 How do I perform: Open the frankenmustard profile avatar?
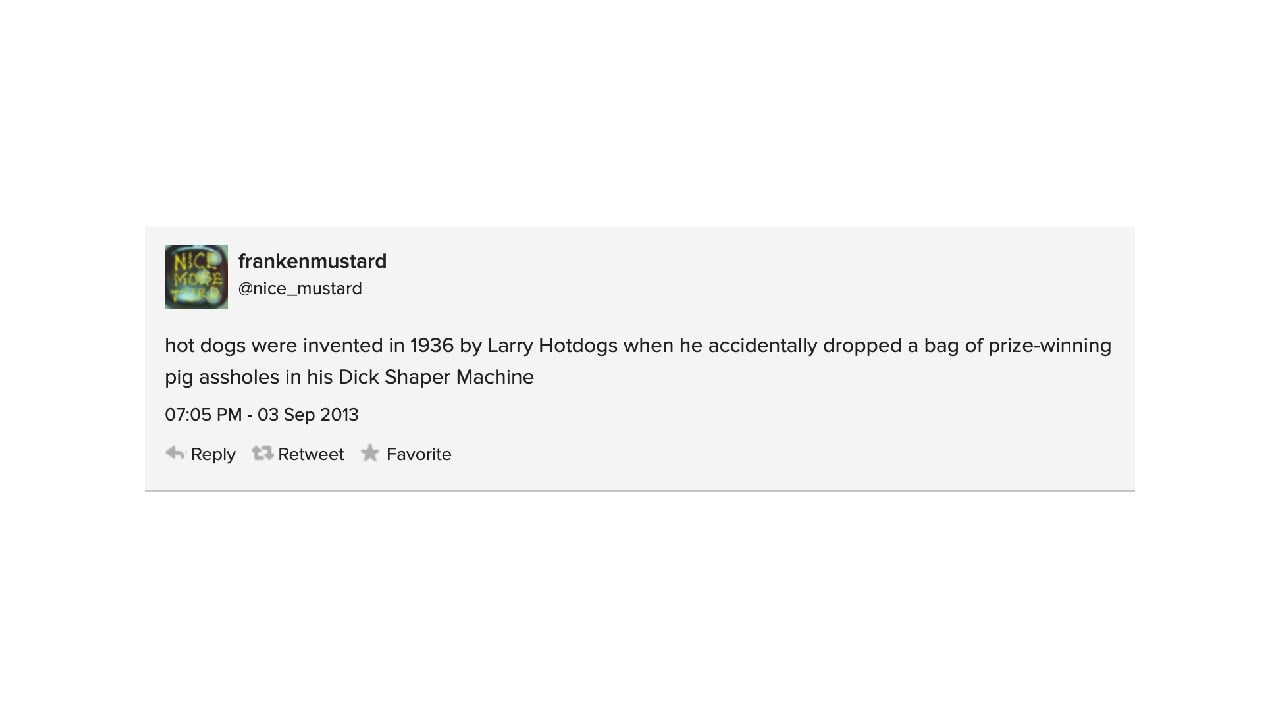tap(196, 277)
